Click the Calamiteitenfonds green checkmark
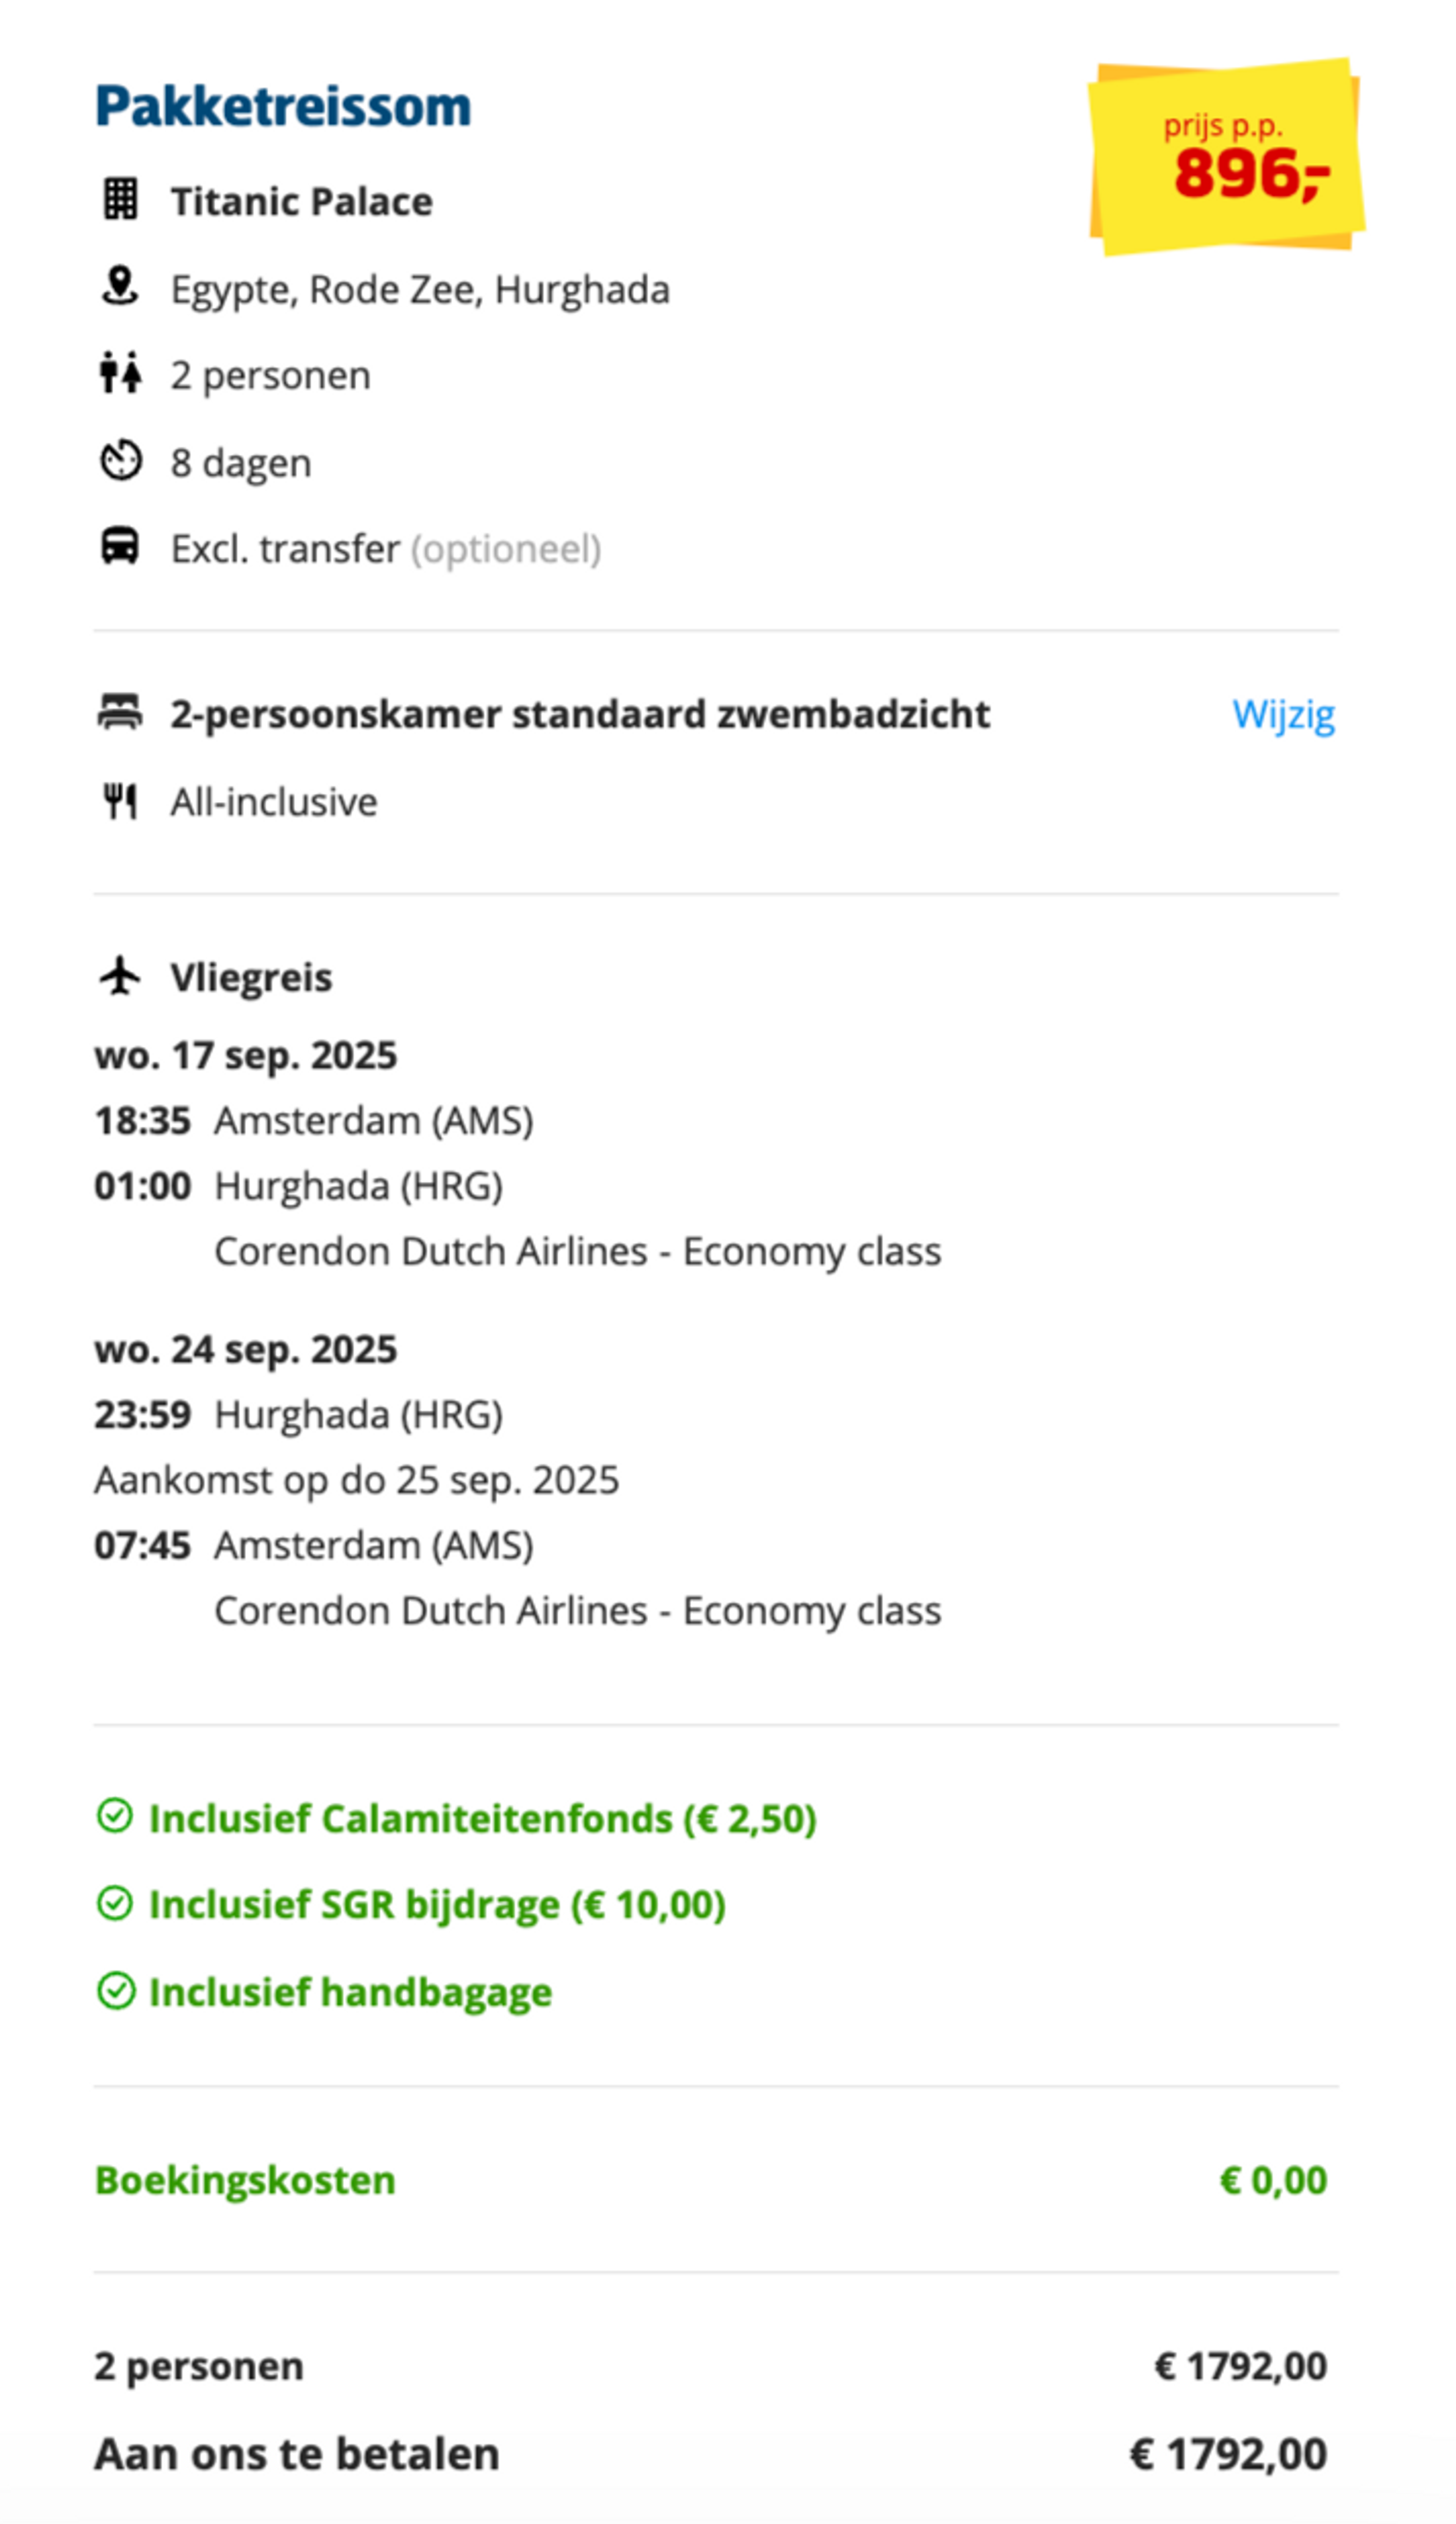This screenshot has width=1456, height=2524. (x=115, y=1816)
